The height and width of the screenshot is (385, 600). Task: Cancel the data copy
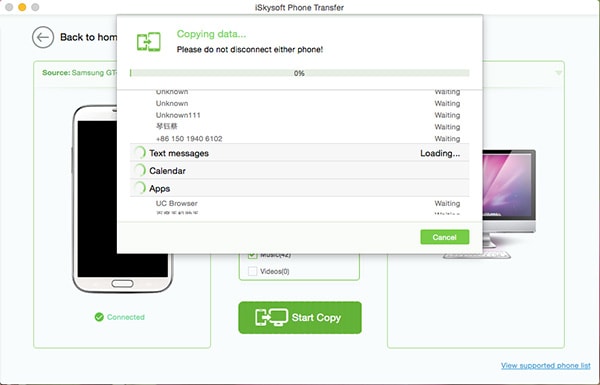click(445, 237)
